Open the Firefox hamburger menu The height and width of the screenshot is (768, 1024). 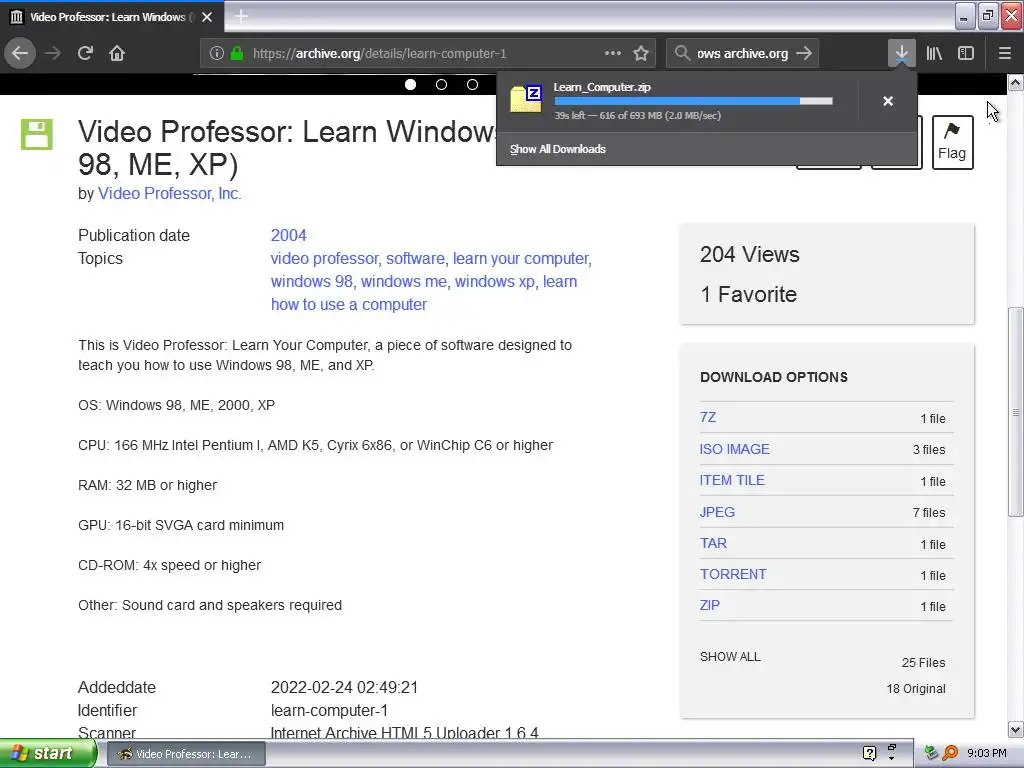[x=1004, y=53]
